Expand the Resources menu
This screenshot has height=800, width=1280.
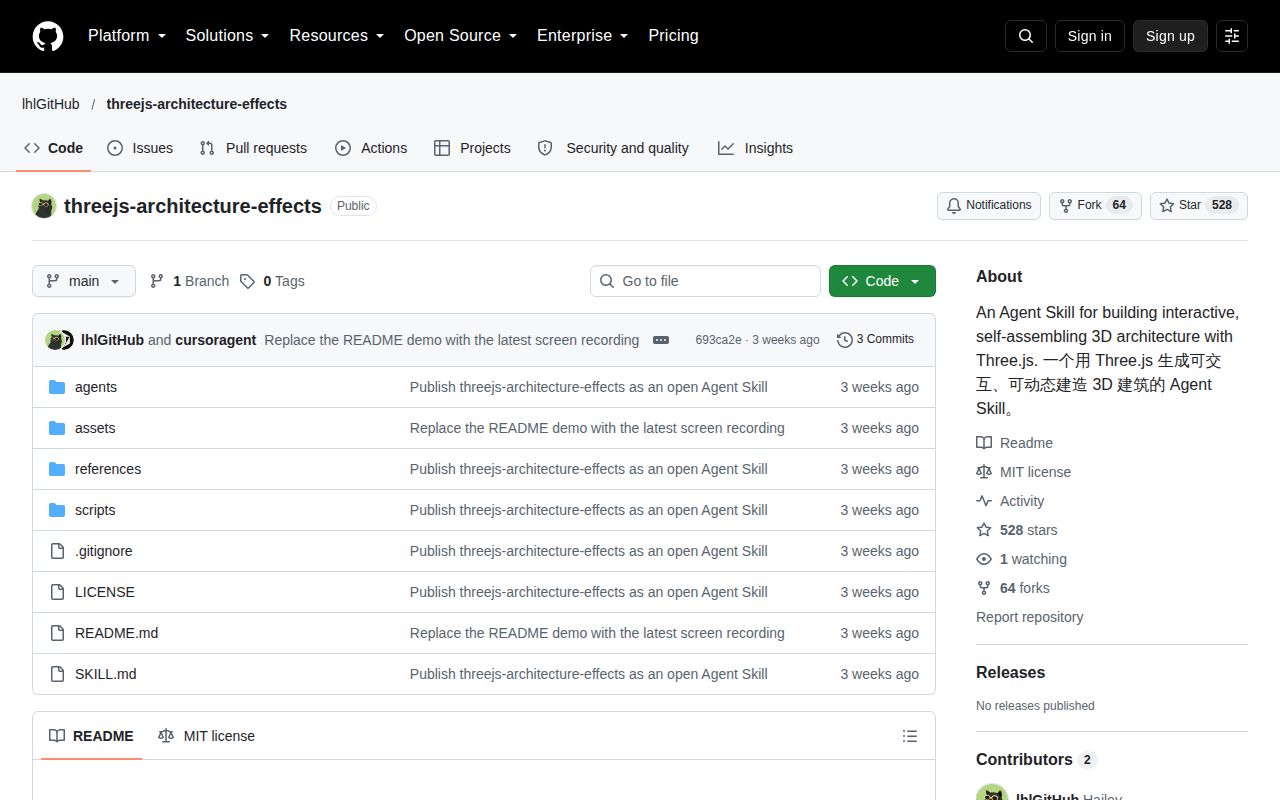pos(337,36)
